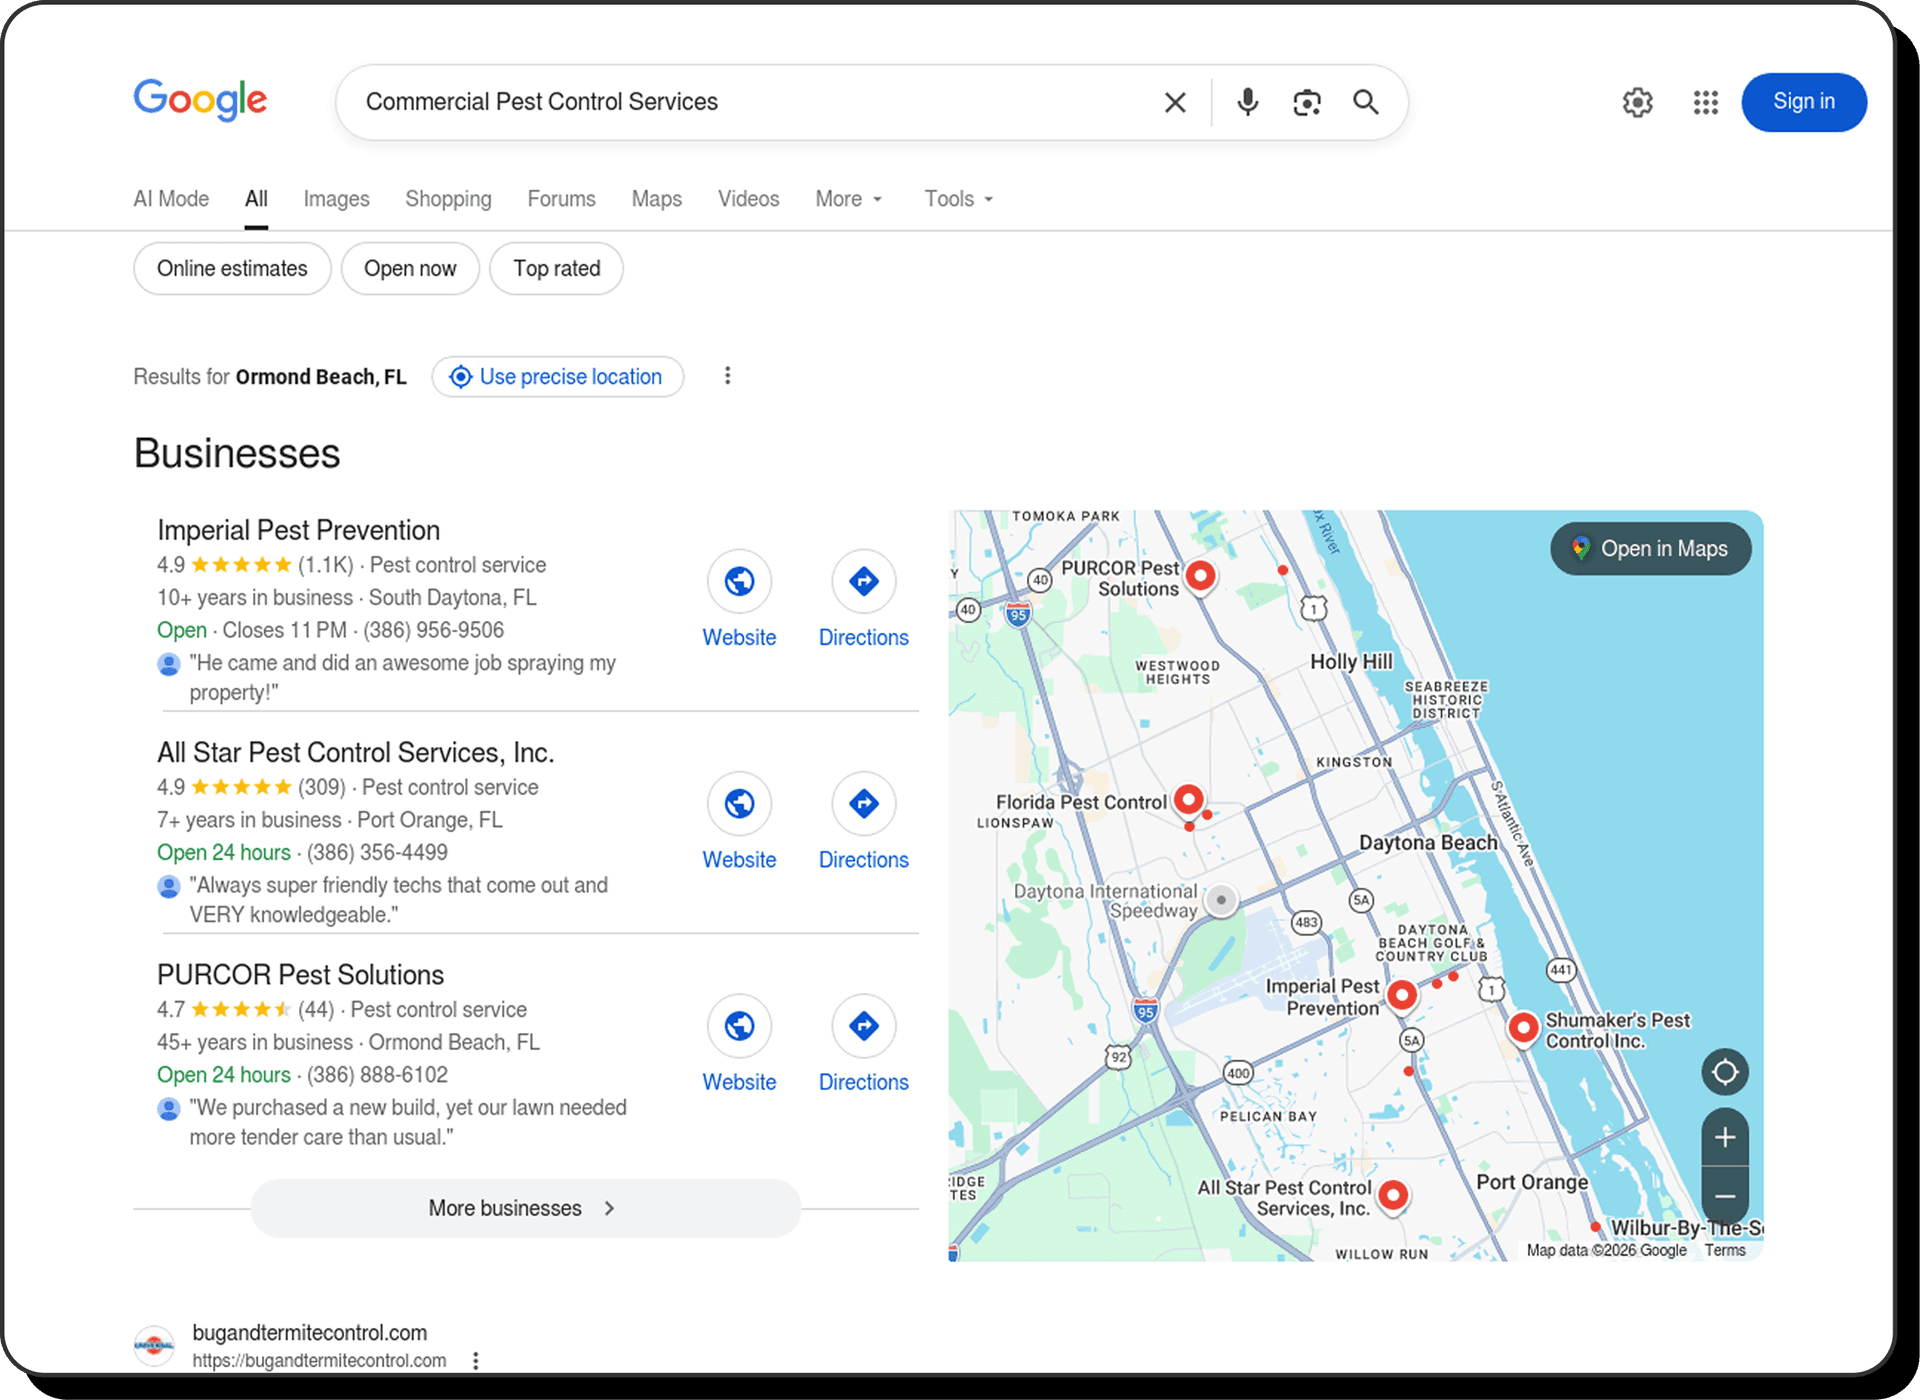The image size is (1920, 1400).
Task: Switch to the Images tab
Action: pos(336,199)
